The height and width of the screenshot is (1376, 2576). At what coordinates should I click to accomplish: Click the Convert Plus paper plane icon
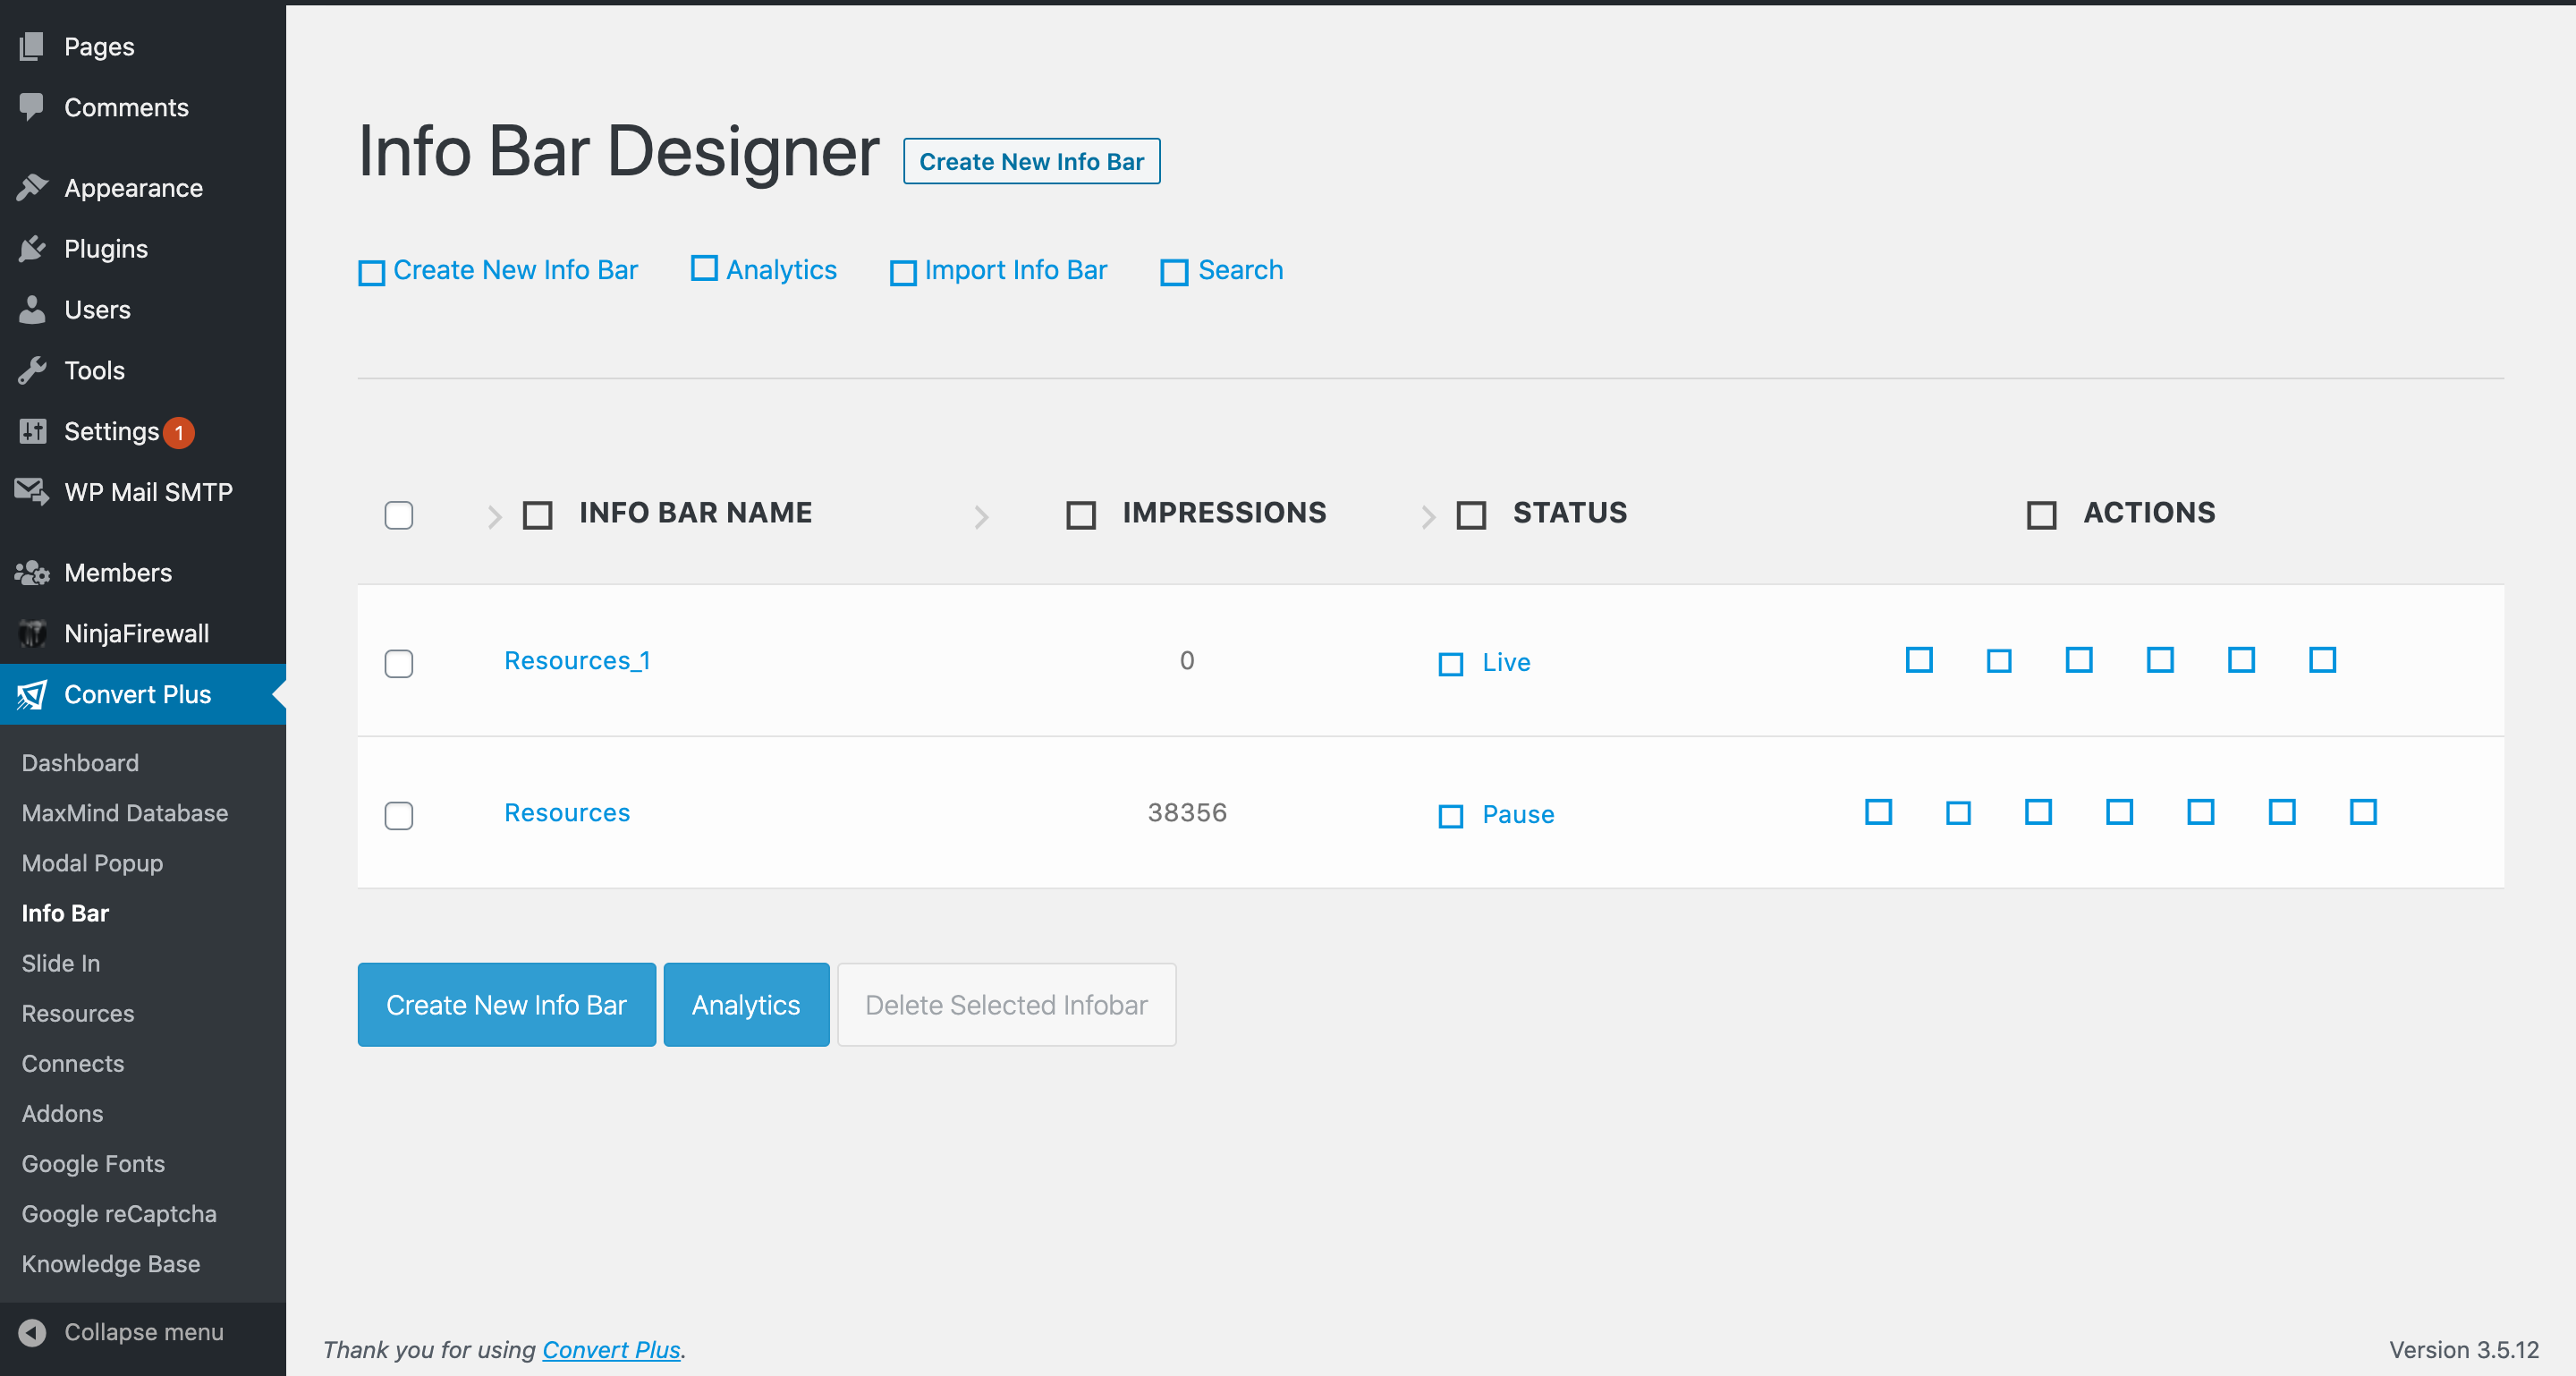coord(32,695)
